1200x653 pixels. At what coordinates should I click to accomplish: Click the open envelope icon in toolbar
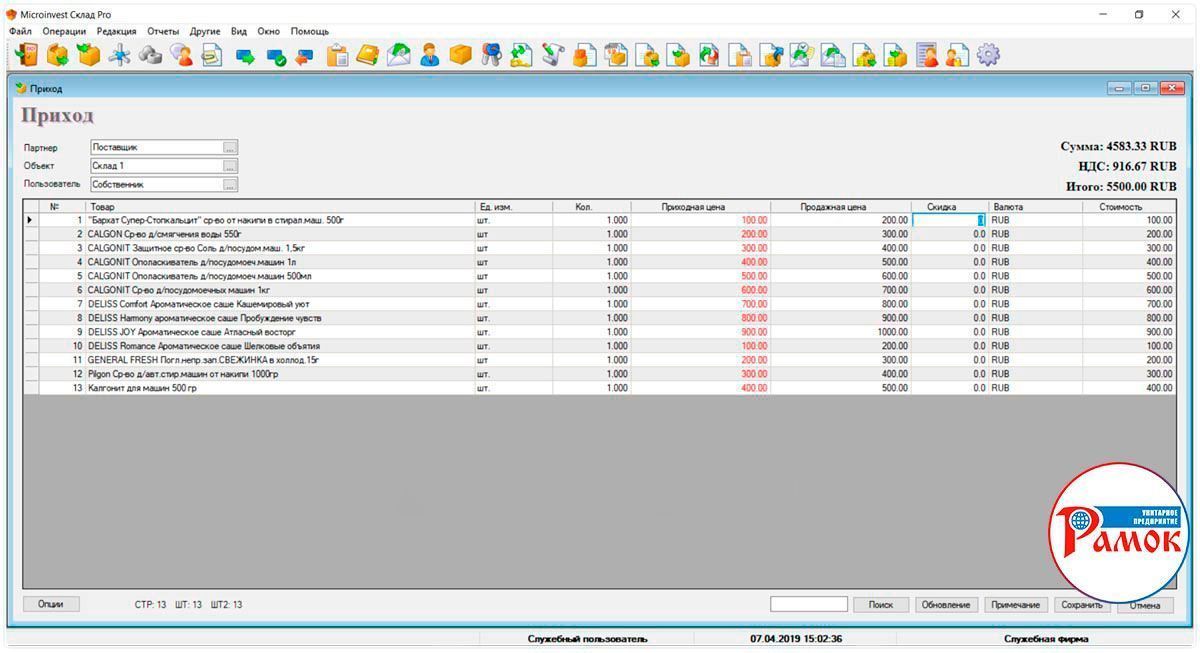coord(398,55)
